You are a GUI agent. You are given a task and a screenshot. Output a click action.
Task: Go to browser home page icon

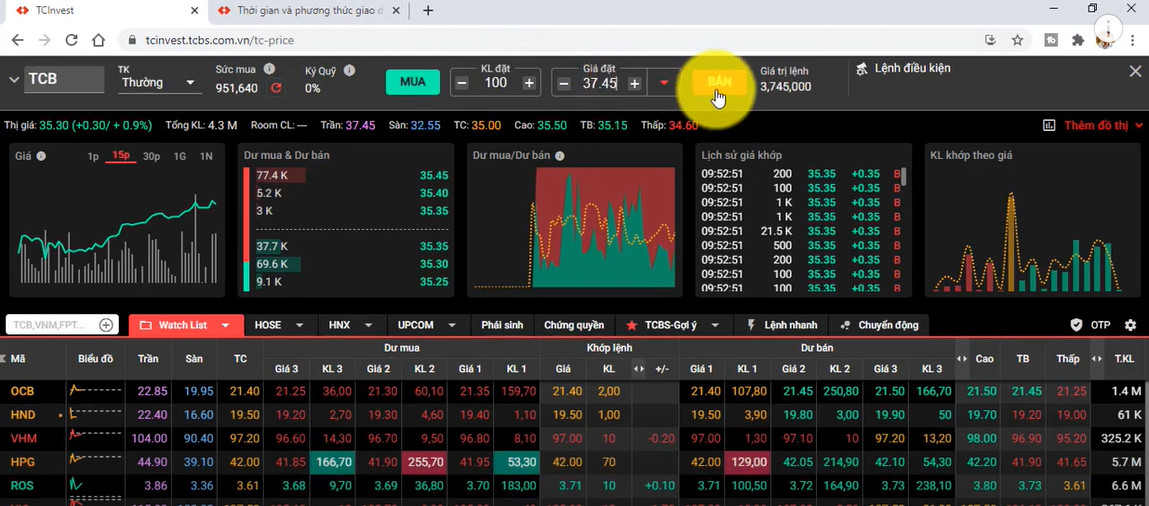click(x=98, y=40)
